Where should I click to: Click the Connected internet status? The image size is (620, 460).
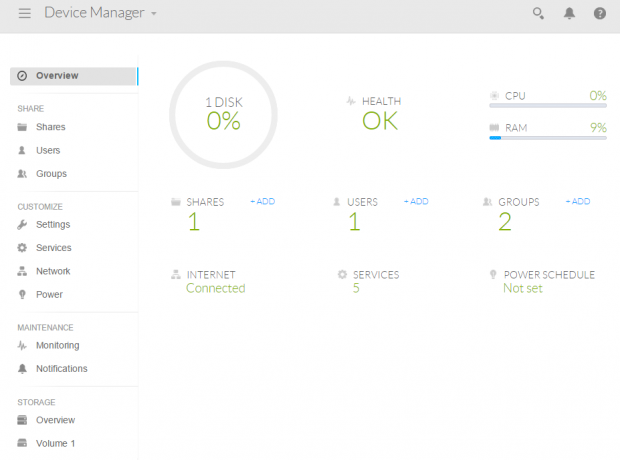[x=215, y=288]
